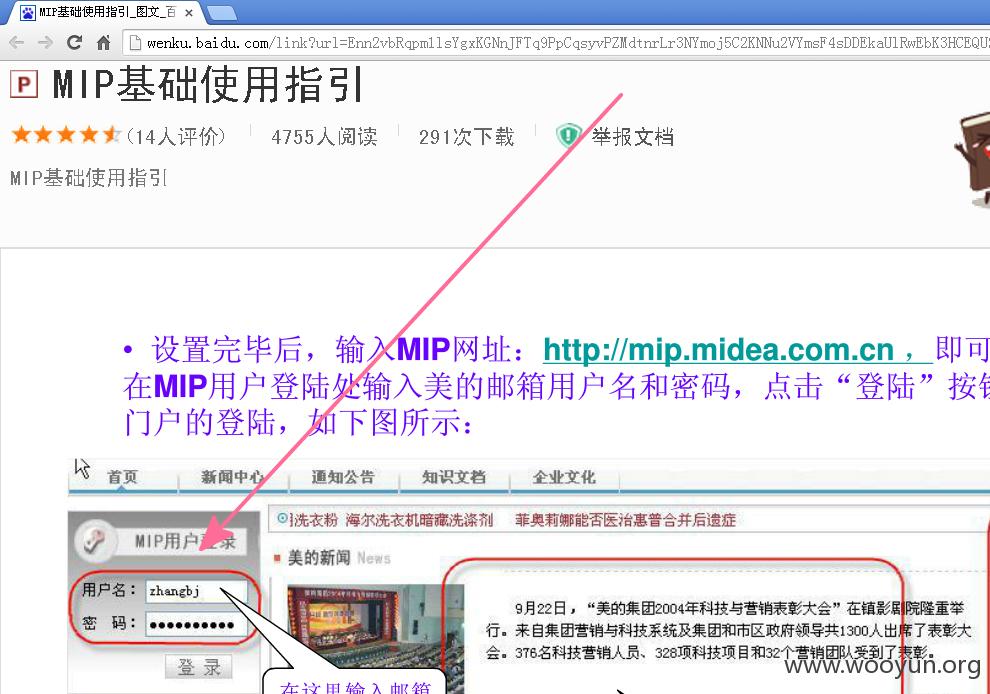
Task: Click the browser back arrow
Action: click(x=17, y=42)
